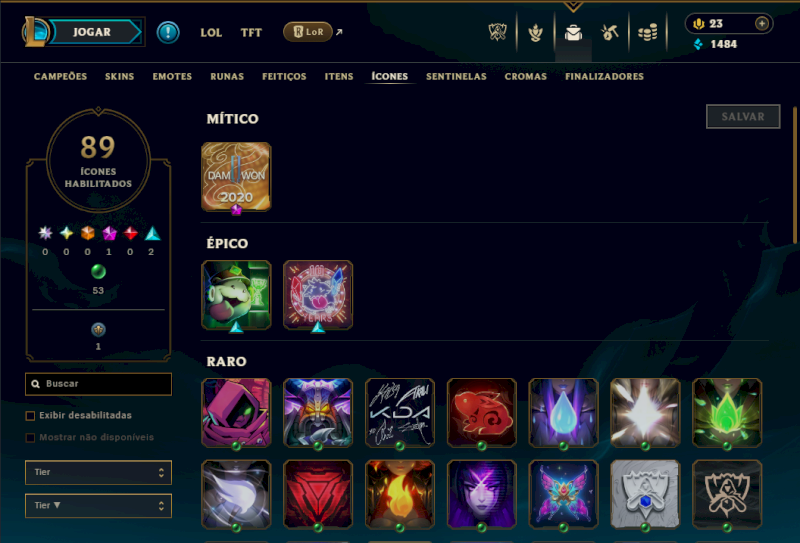Click the plus icon beside RP balance
The width and height of the screenshot is (800, 543).
pyautogui.click(x=762, y=23)
